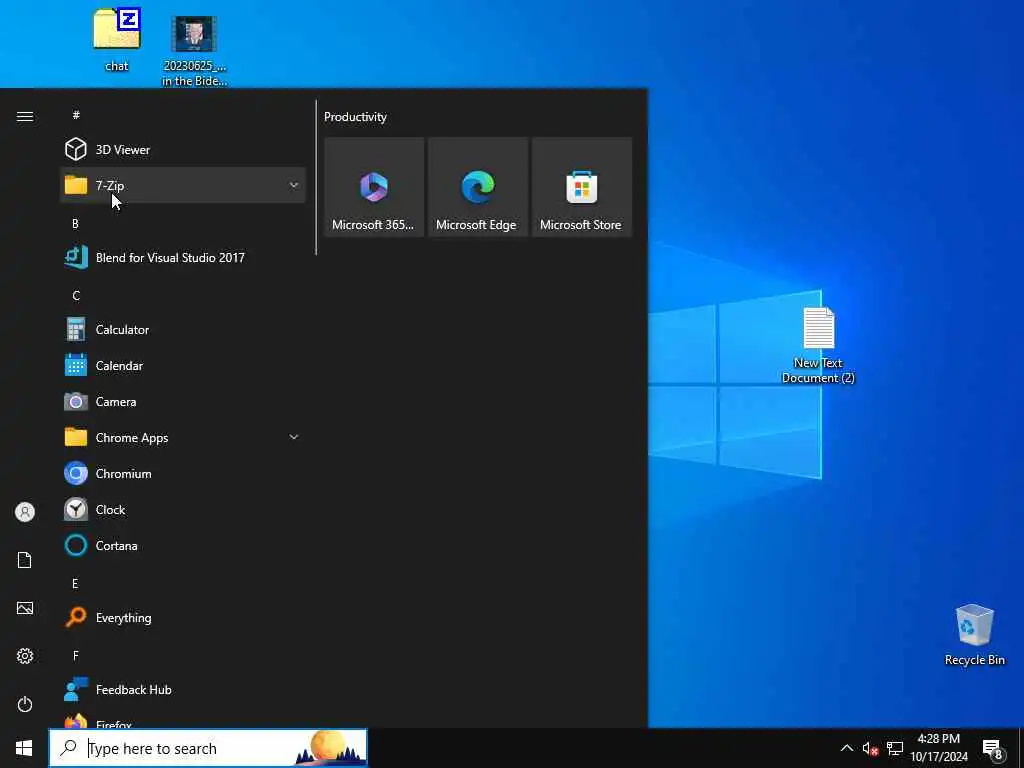
Task: Select the chat archive on desktop
Action: (117, 39)
